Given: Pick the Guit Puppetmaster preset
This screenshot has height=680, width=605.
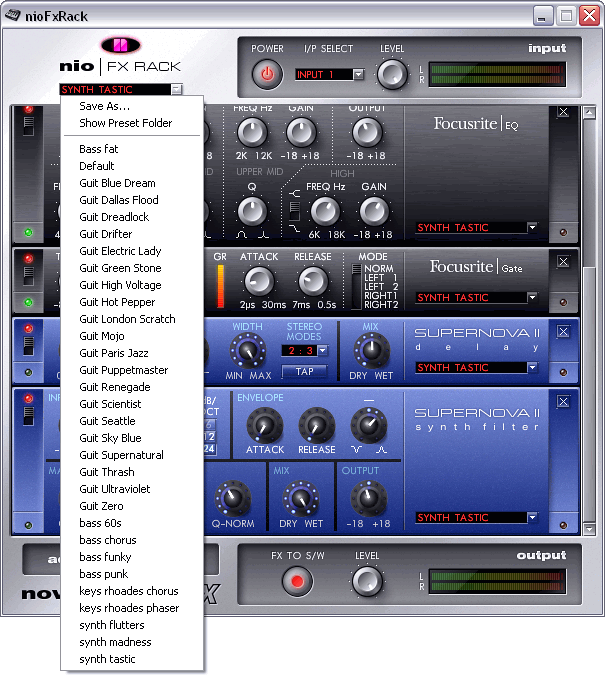Looking at the screenshot, I should pos(132,370).
